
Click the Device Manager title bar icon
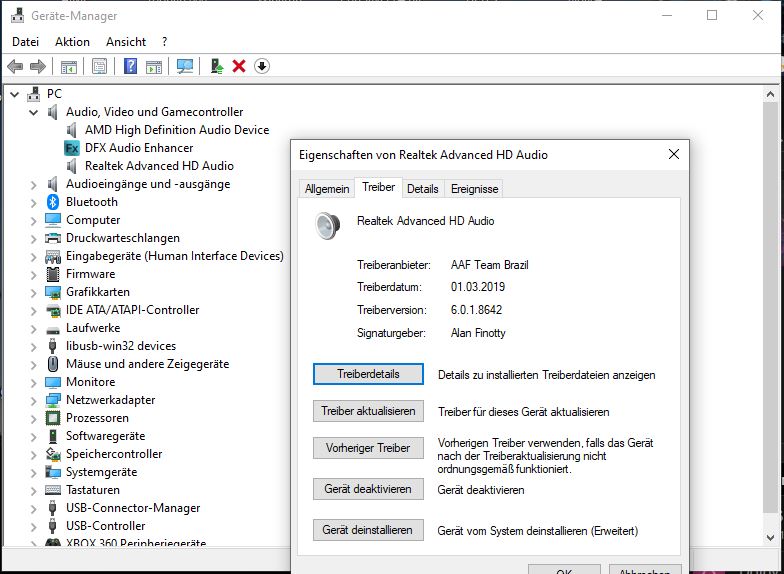18,16
